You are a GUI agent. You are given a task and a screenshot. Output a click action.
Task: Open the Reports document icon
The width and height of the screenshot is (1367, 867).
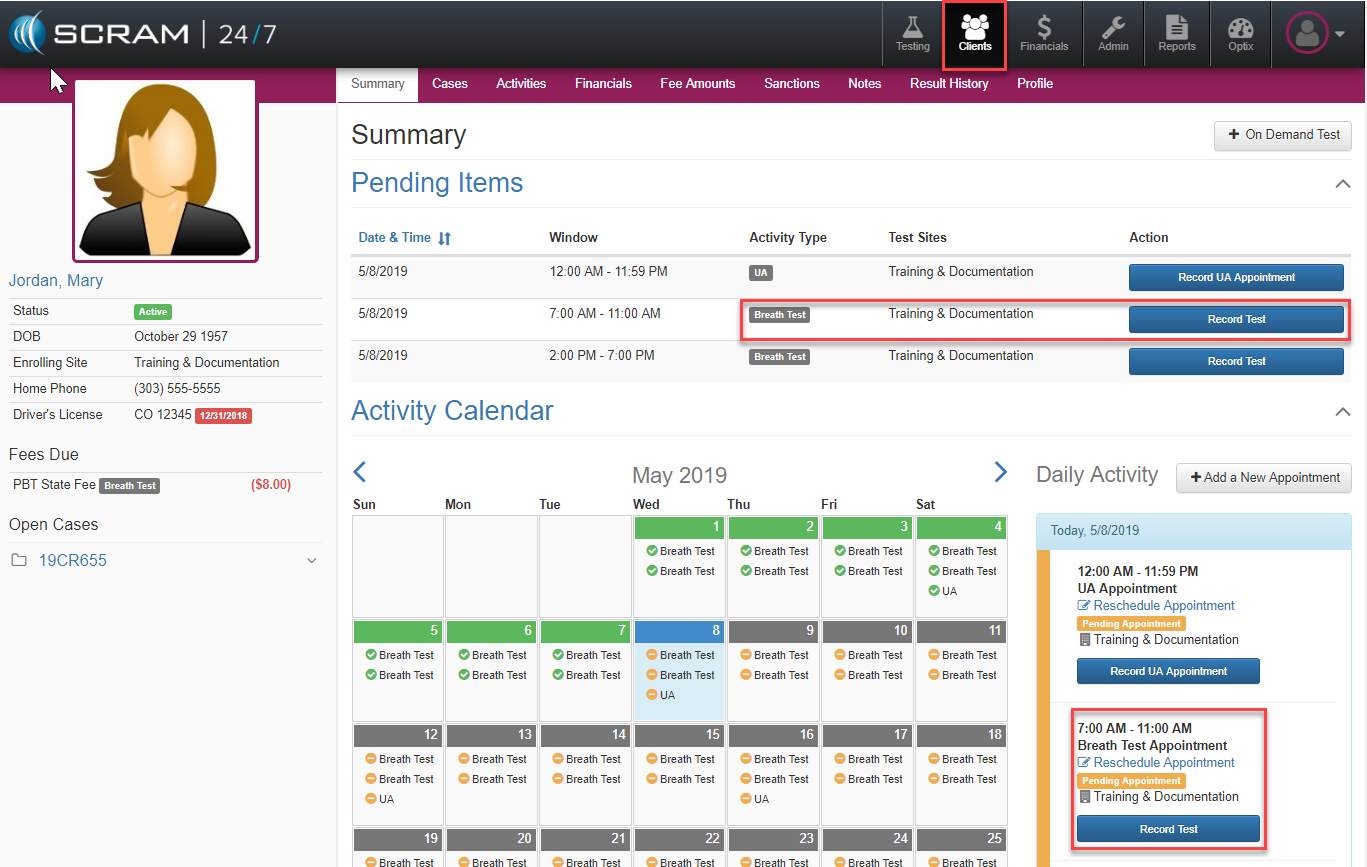click(1177, 34)
